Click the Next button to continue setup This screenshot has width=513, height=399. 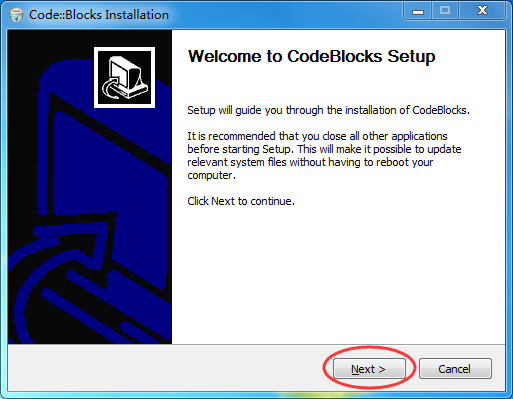(369, 369)
